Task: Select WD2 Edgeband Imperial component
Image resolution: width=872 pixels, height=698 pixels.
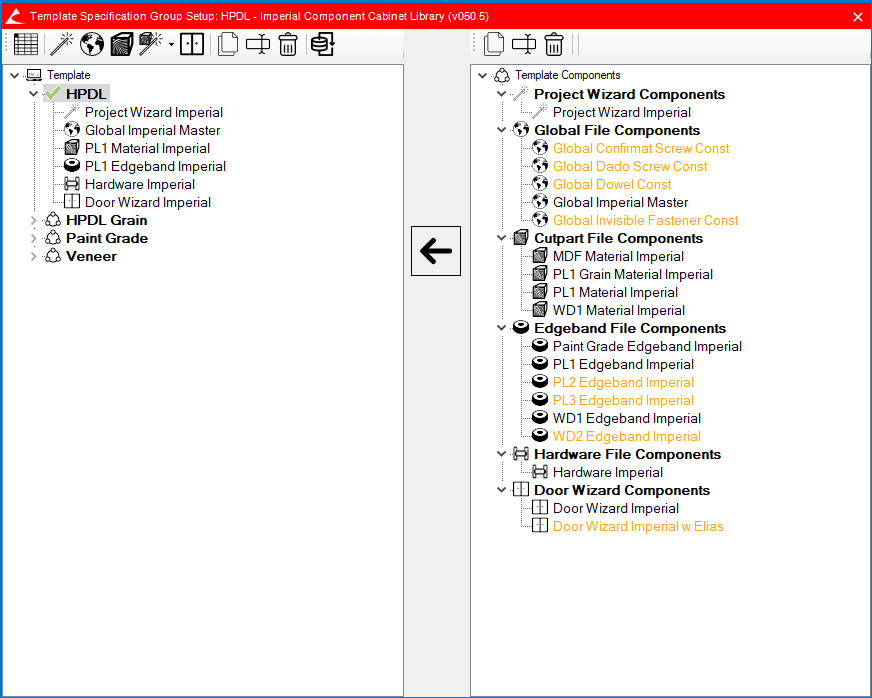Action: 626,437
